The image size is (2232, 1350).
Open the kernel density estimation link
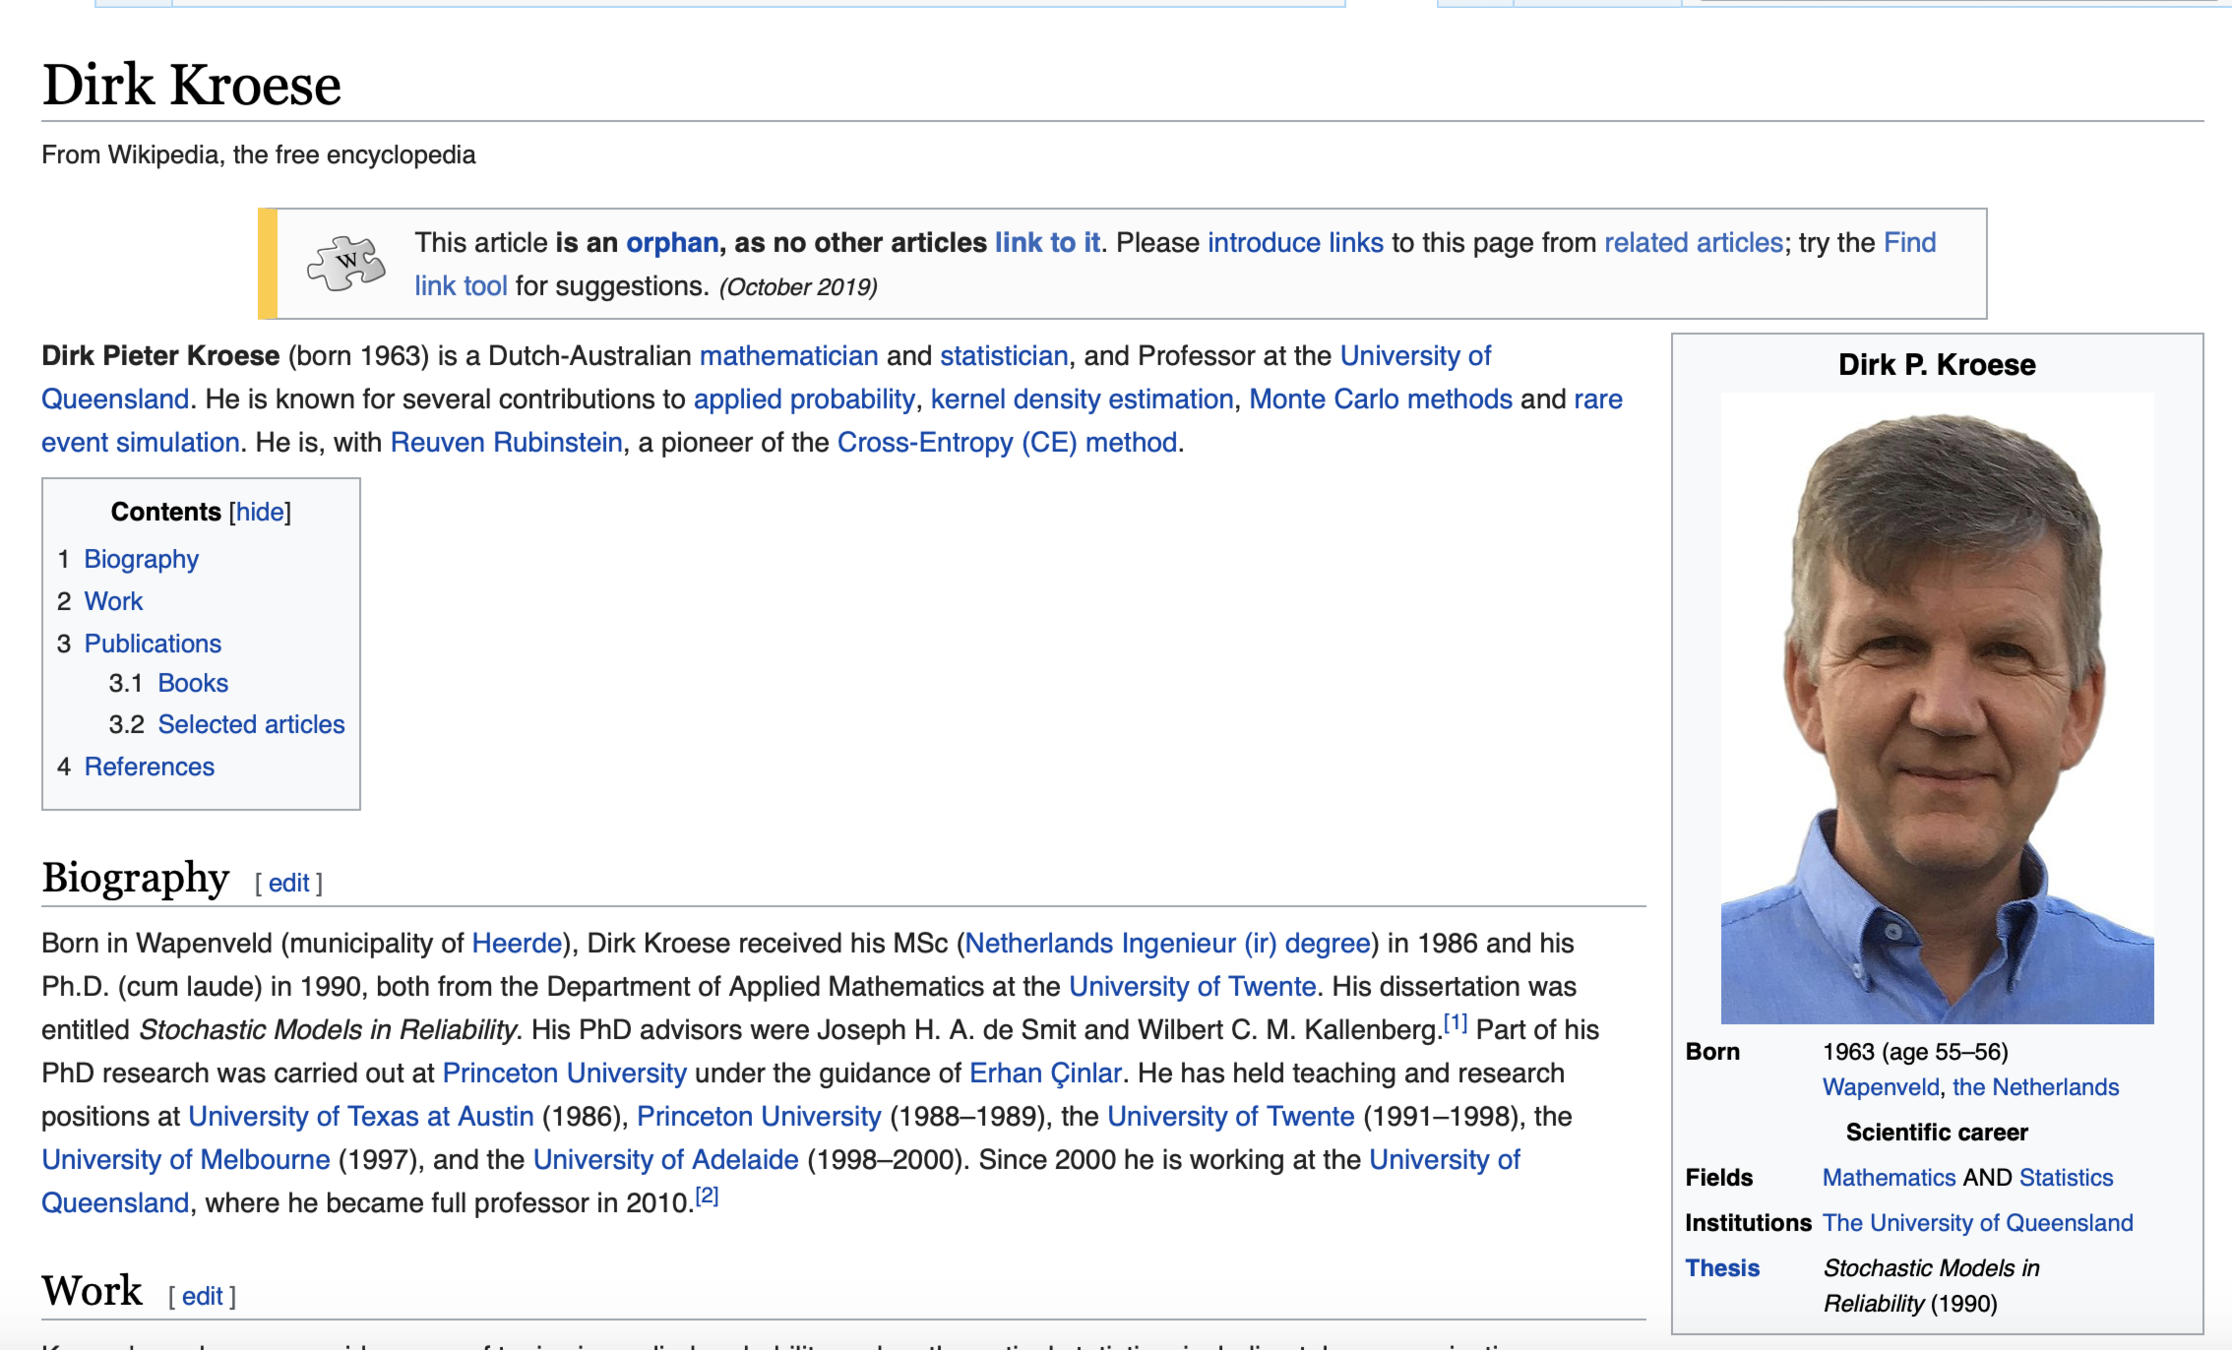tap(1081, 399)
